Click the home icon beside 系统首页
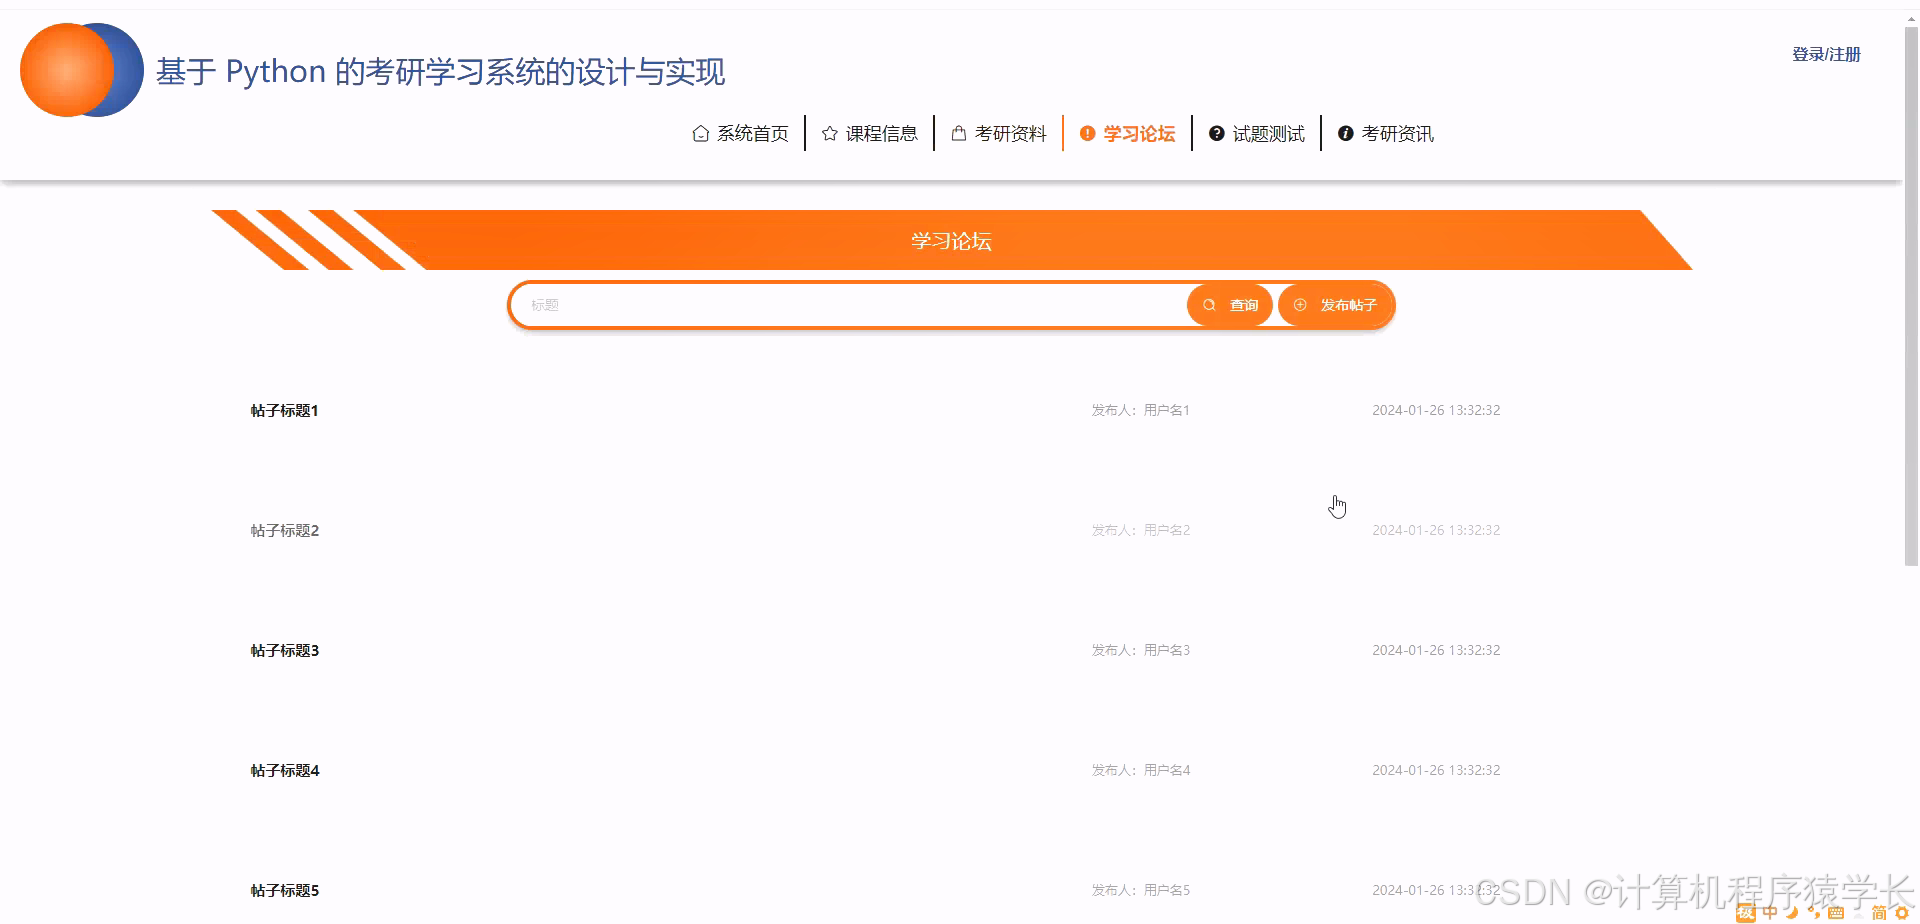The width and height of the screenshot is (1920, 924). tap(701, 133)
